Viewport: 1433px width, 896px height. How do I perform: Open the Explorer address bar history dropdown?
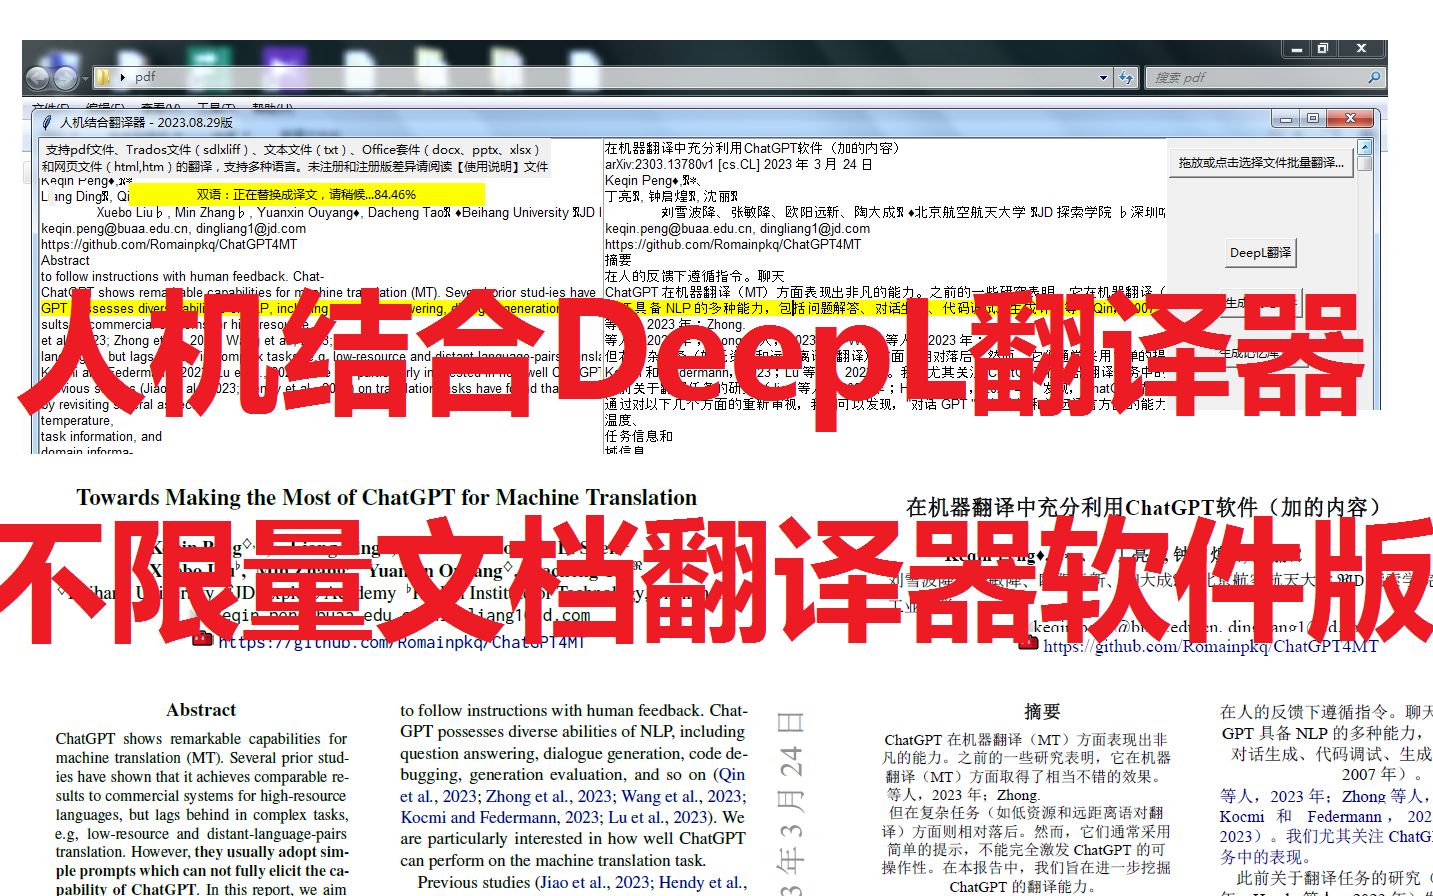click(x=1103, y=77)
